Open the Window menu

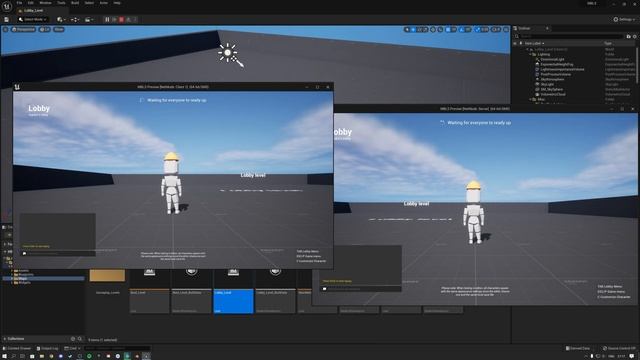(x=45, y=3)
